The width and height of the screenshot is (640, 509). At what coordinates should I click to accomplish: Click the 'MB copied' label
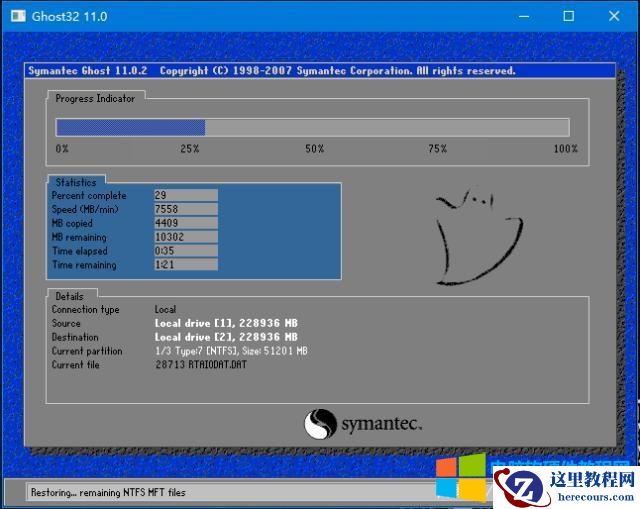coord(72,223)
